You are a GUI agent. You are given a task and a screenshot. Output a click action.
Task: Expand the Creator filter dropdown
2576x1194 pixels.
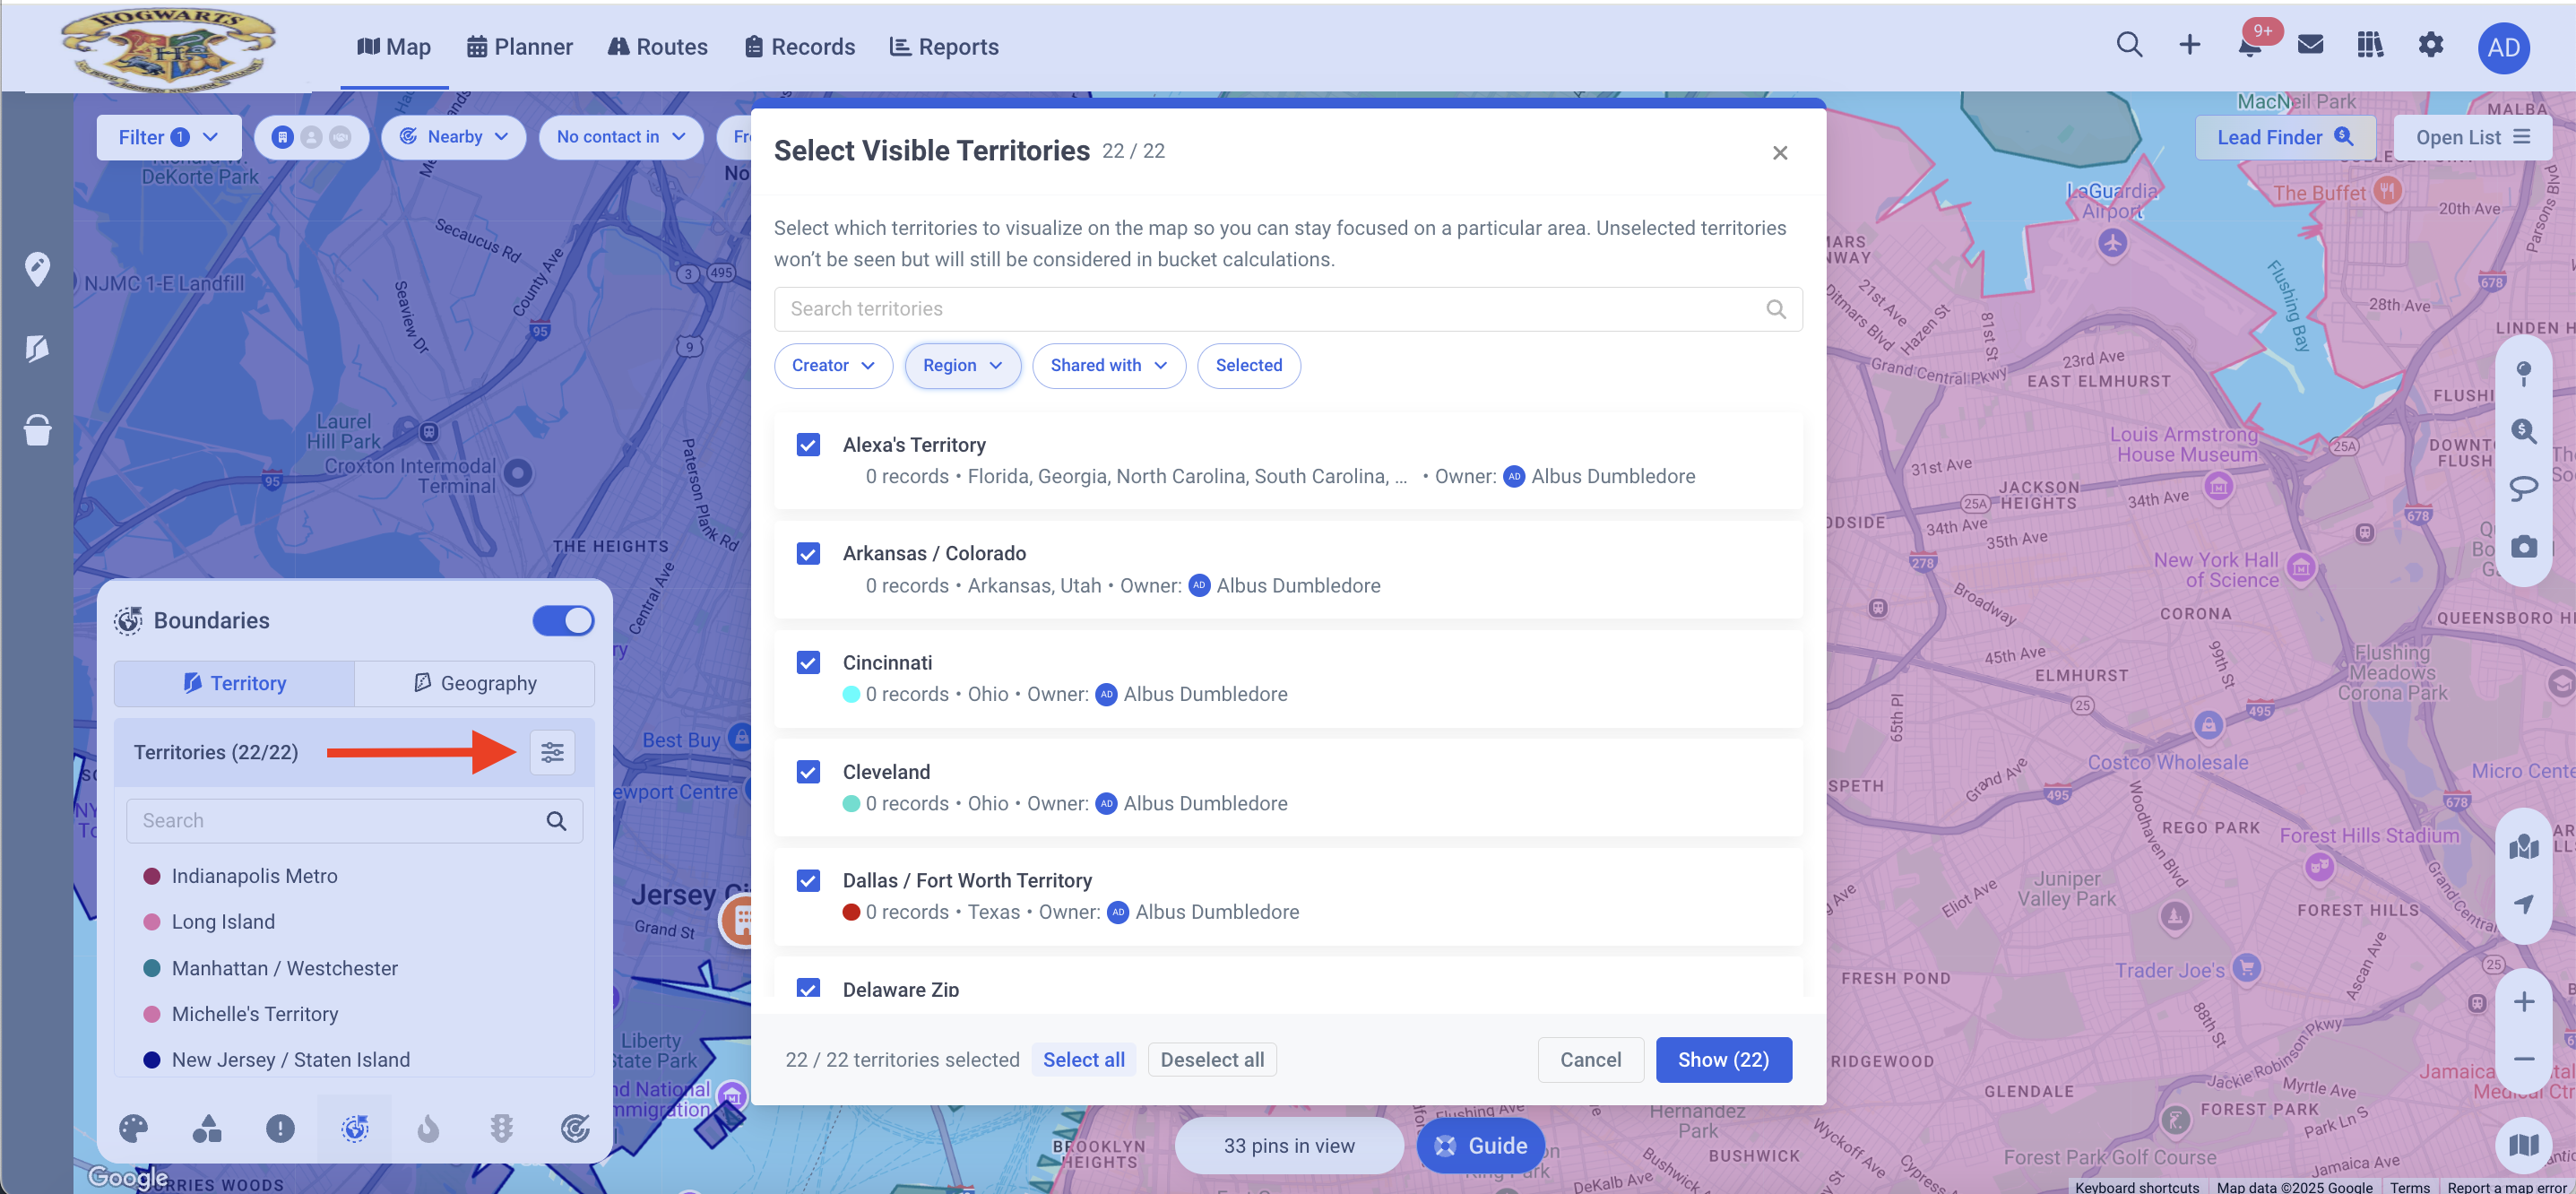[x=832, y=365]
